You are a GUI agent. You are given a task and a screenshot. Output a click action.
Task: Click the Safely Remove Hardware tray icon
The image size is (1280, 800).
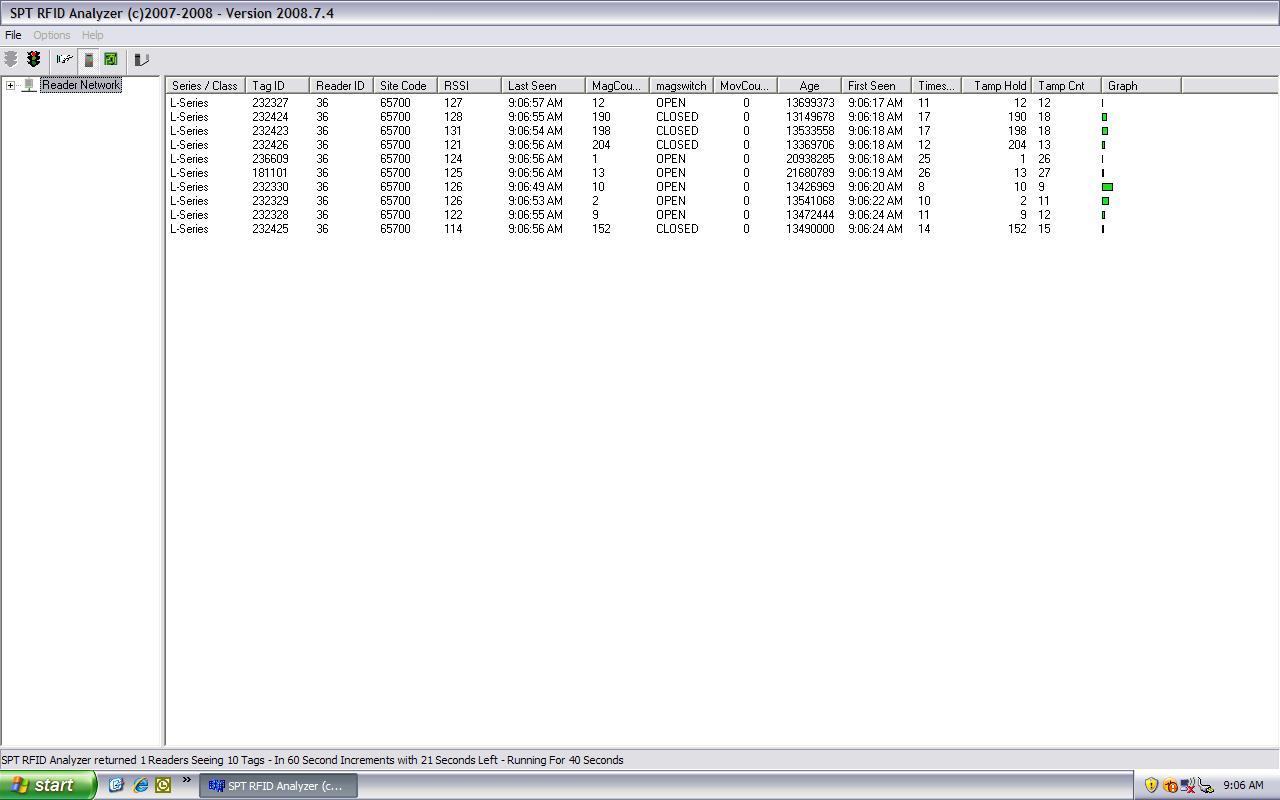pyautogui.click(x=1206, y=786)
